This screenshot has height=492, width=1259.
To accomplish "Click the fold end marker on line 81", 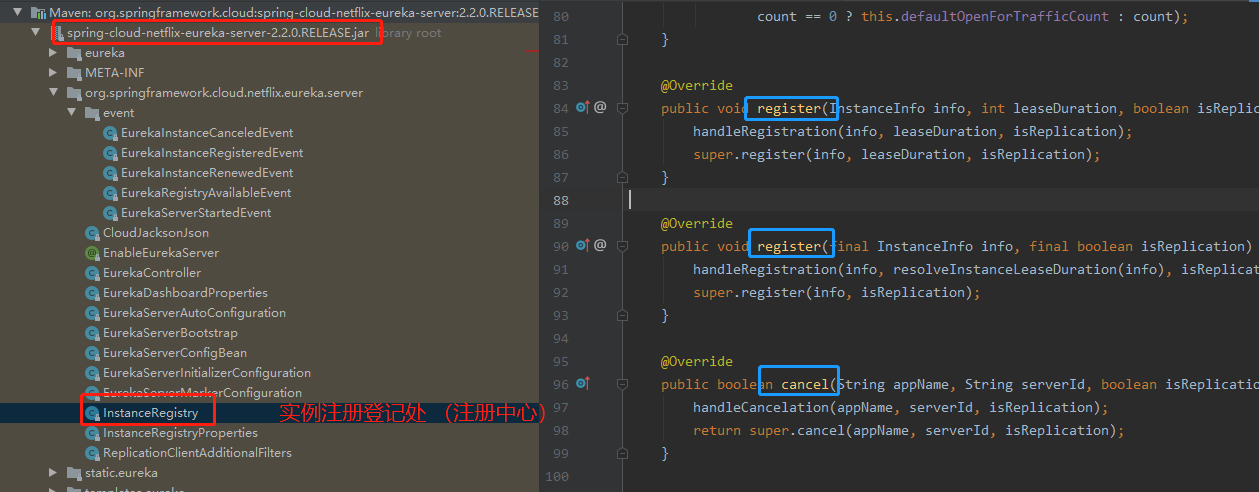I will click(x=622, y=39).
